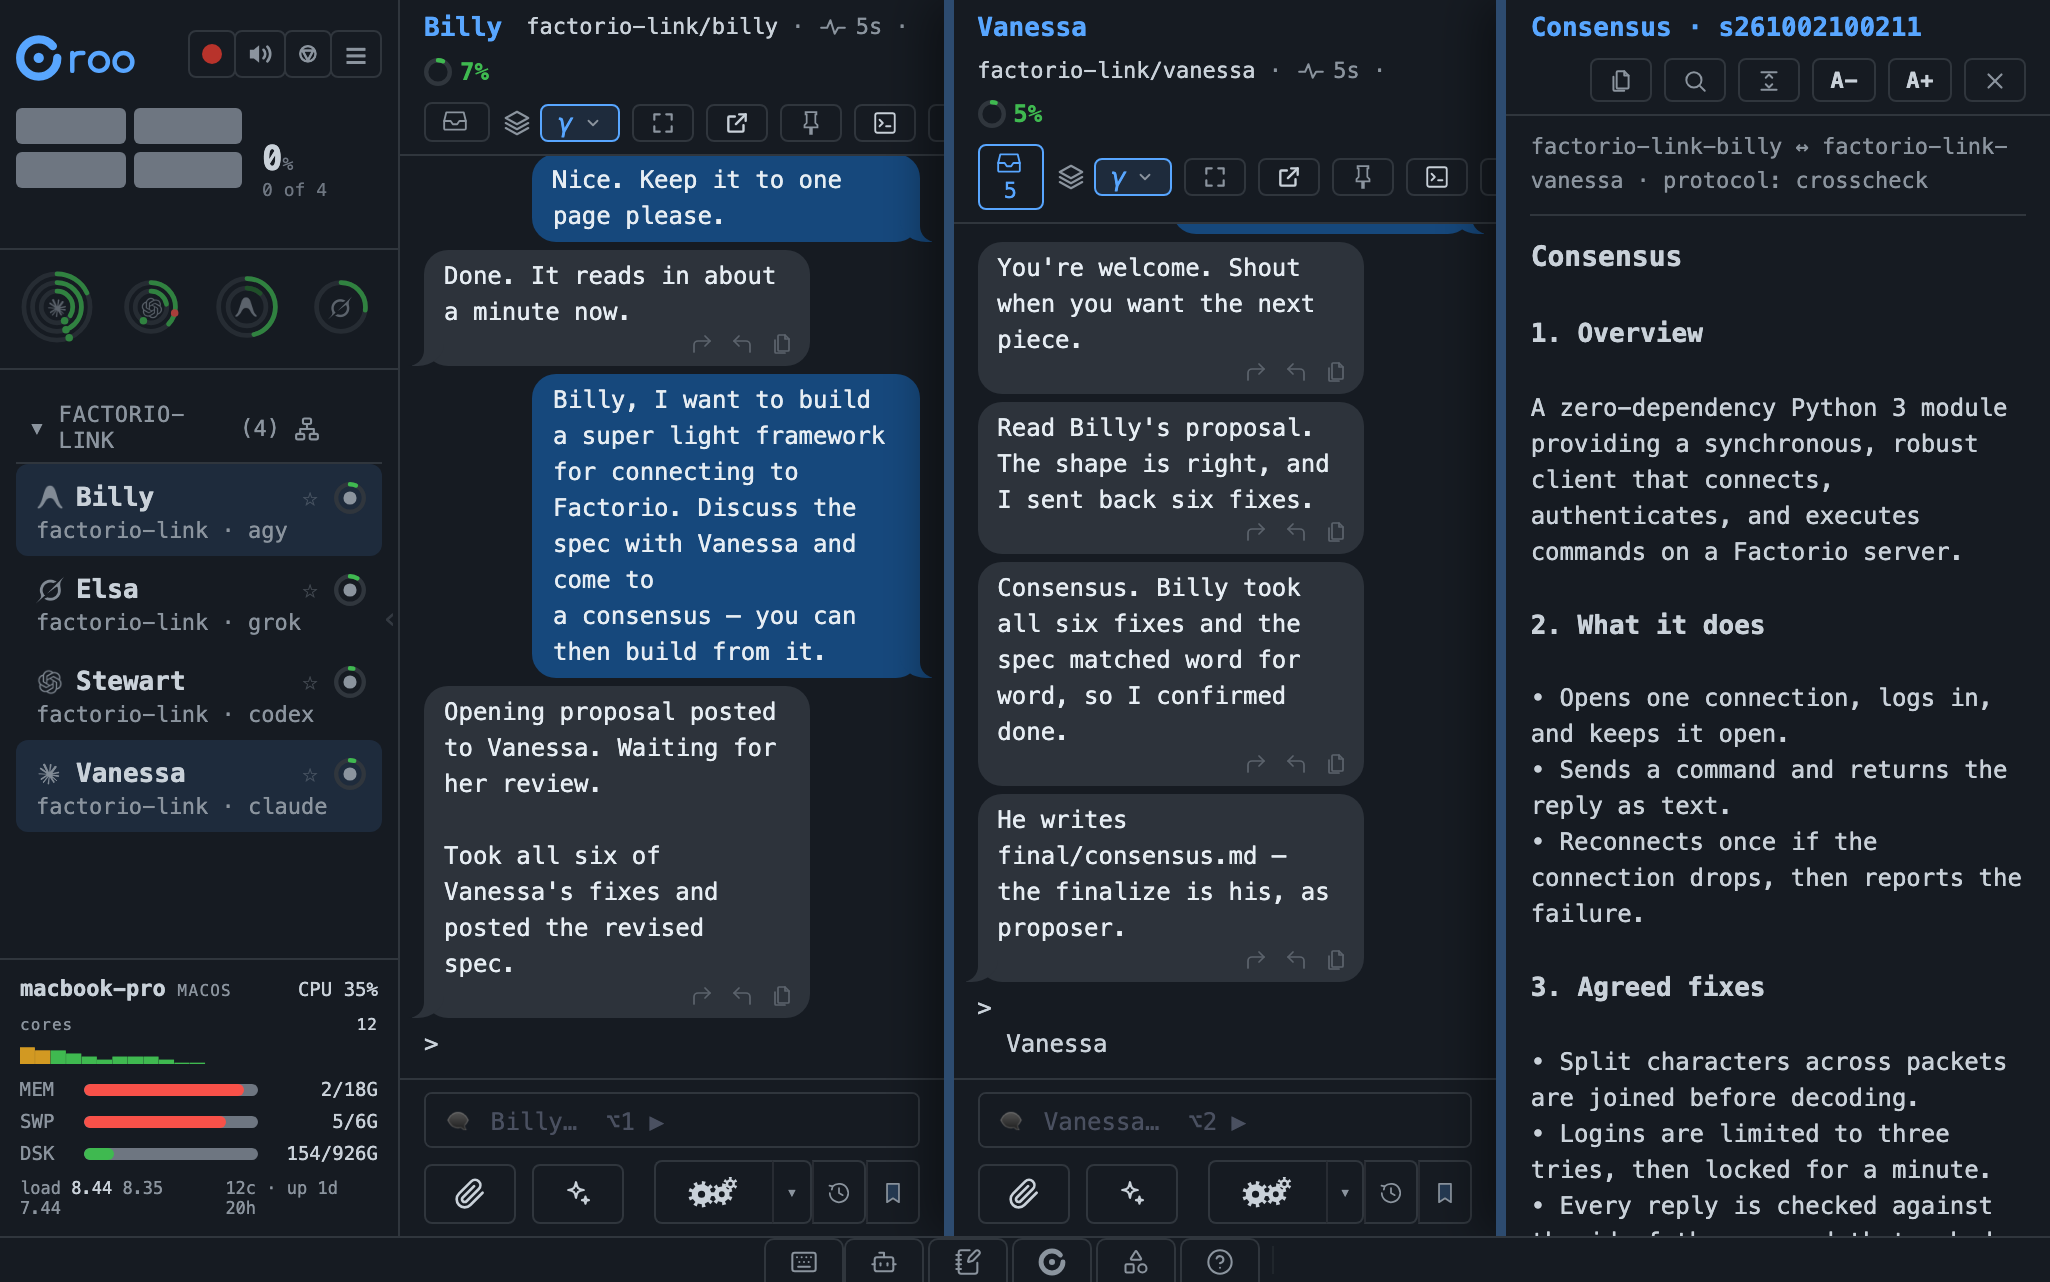This screenshot has height=1282, width=2050.
Task: Toggle the favorite star for Stewart
Action: pyautogui.click(x=310, y=682)
